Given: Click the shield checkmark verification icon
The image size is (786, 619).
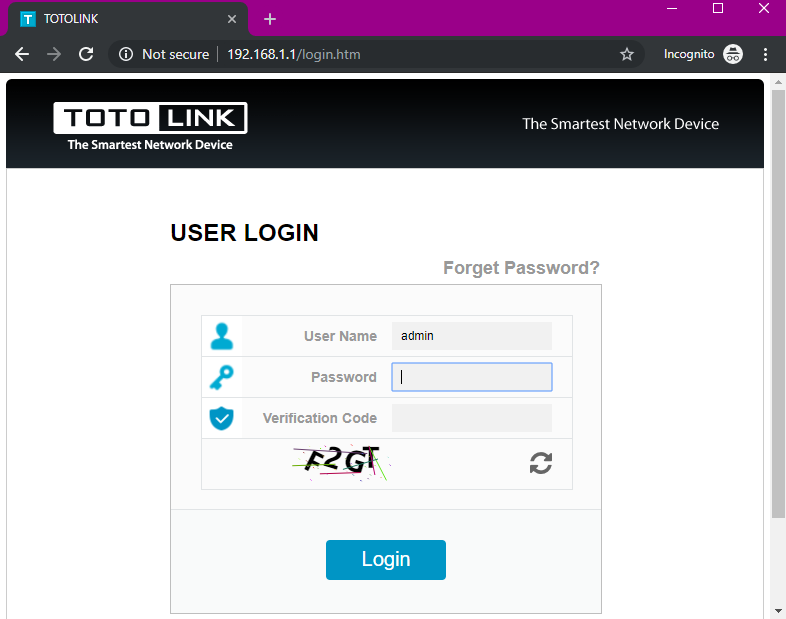Looking at the screenshot, I should (x=222, y=418).
